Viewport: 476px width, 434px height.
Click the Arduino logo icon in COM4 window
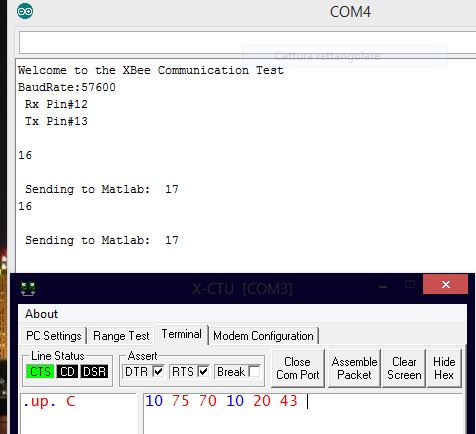[x=25, y=11]
